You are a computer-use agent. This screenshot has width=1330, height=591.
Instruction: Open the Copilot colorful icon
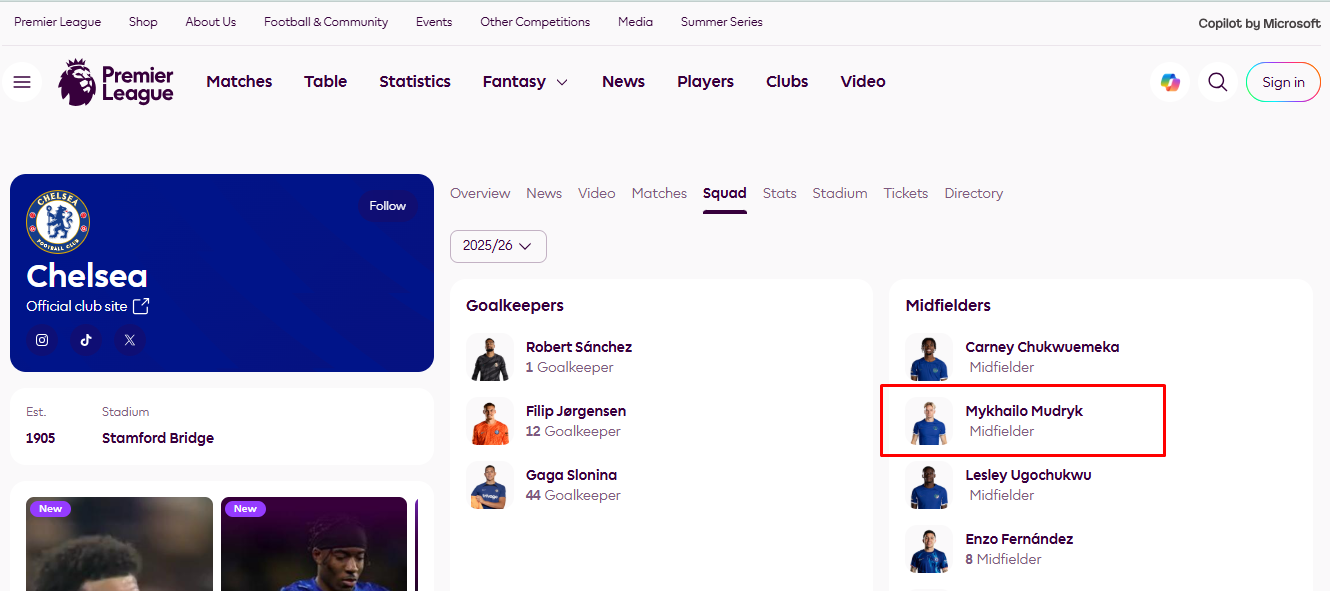tap(1170, 82)
